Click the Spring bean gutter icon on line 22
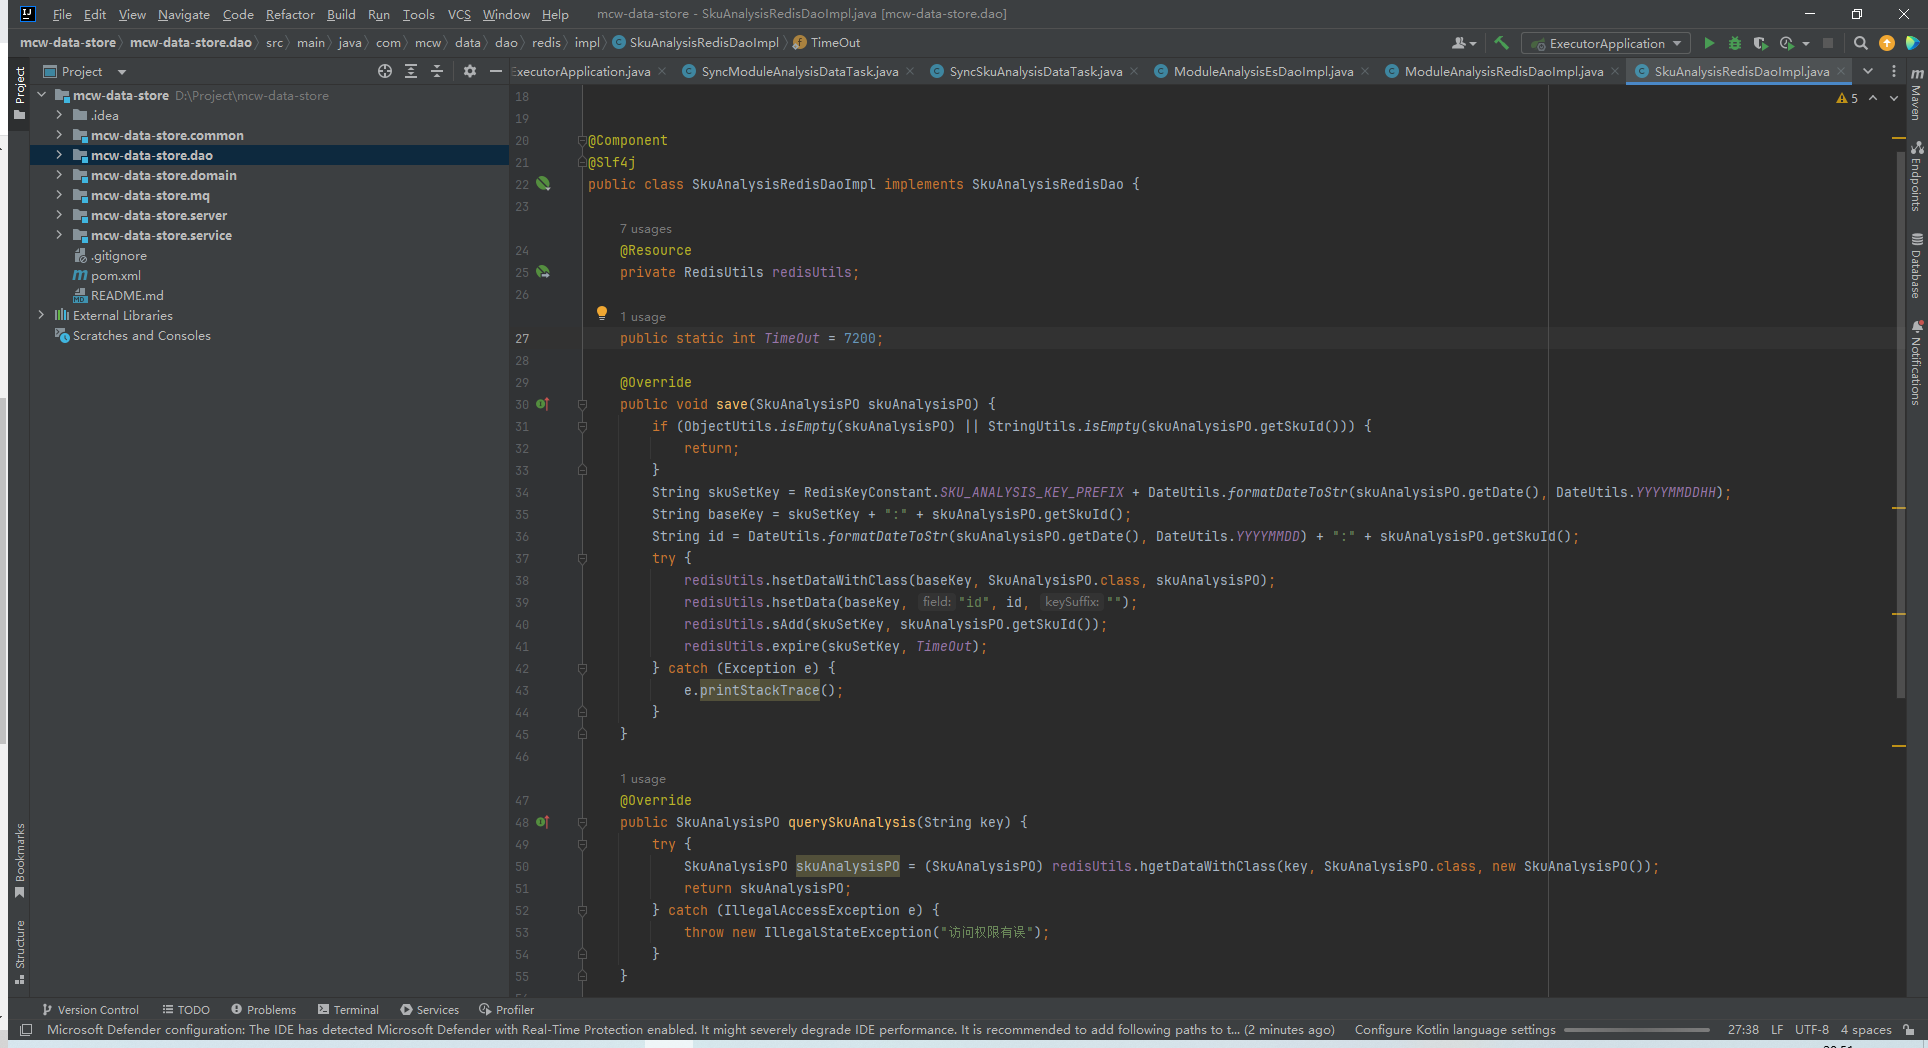 543,184
